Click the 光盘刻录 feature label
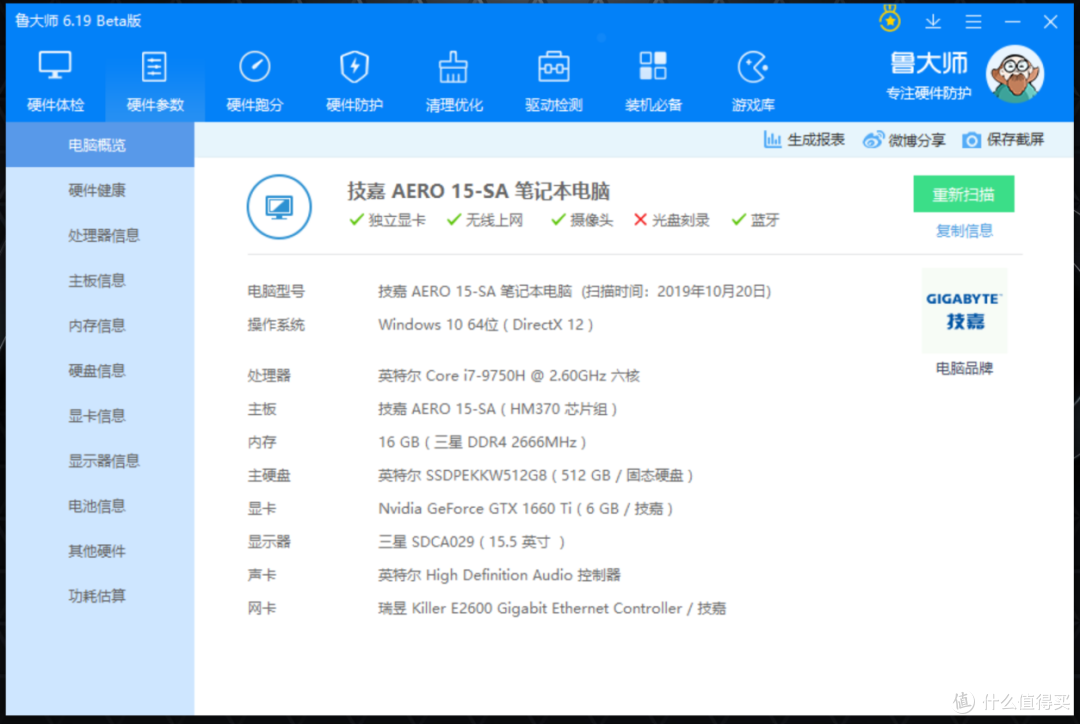The image size is (1080, 724). tap(681, 220)
